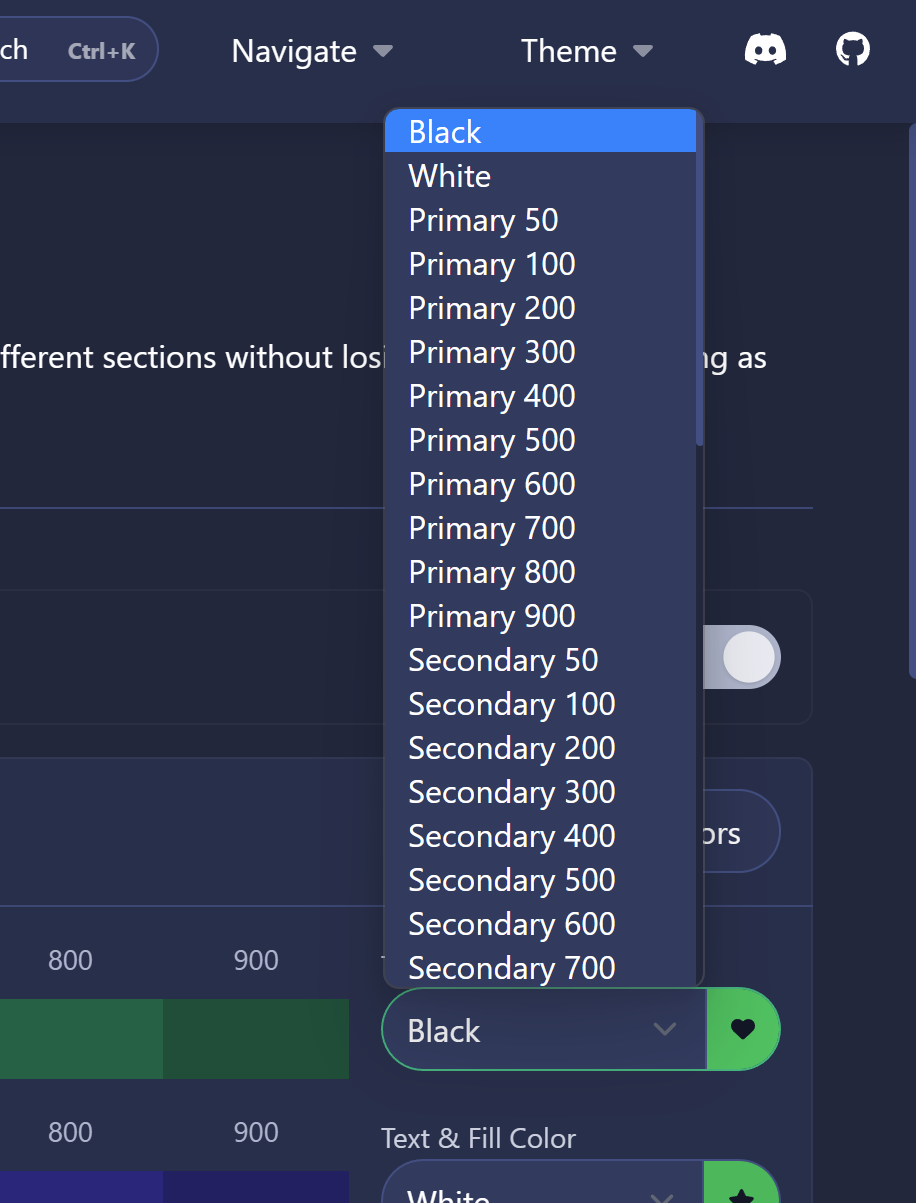Open the Theme dropdown
Viewport: 916px width, 1203px height.
pyautogui.click(x=586, y=50)
